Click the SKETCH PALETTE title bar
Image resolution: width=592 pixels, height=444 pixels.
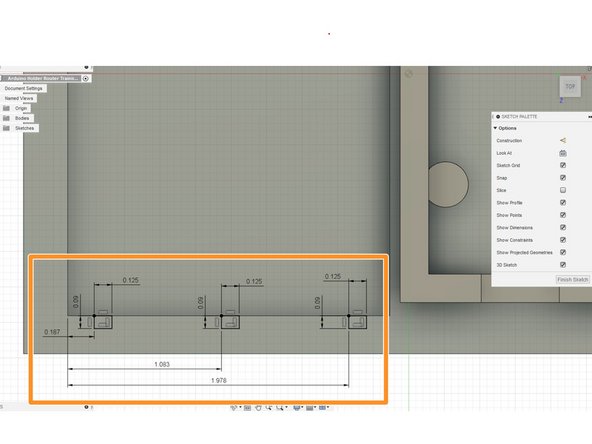click(542, 117)
